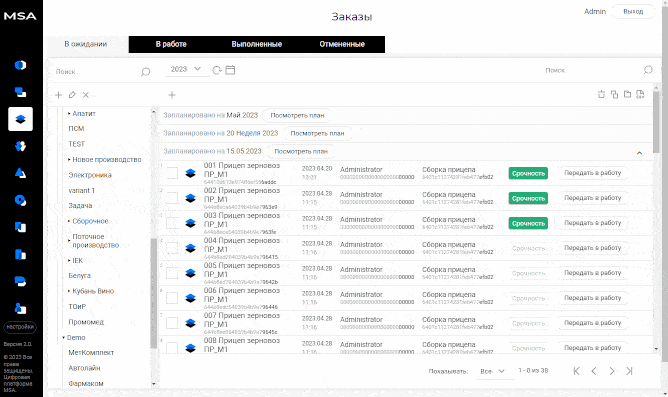Click the folder icon in orders toolbar
668x397 pixels.
click(x=628, y=95)
